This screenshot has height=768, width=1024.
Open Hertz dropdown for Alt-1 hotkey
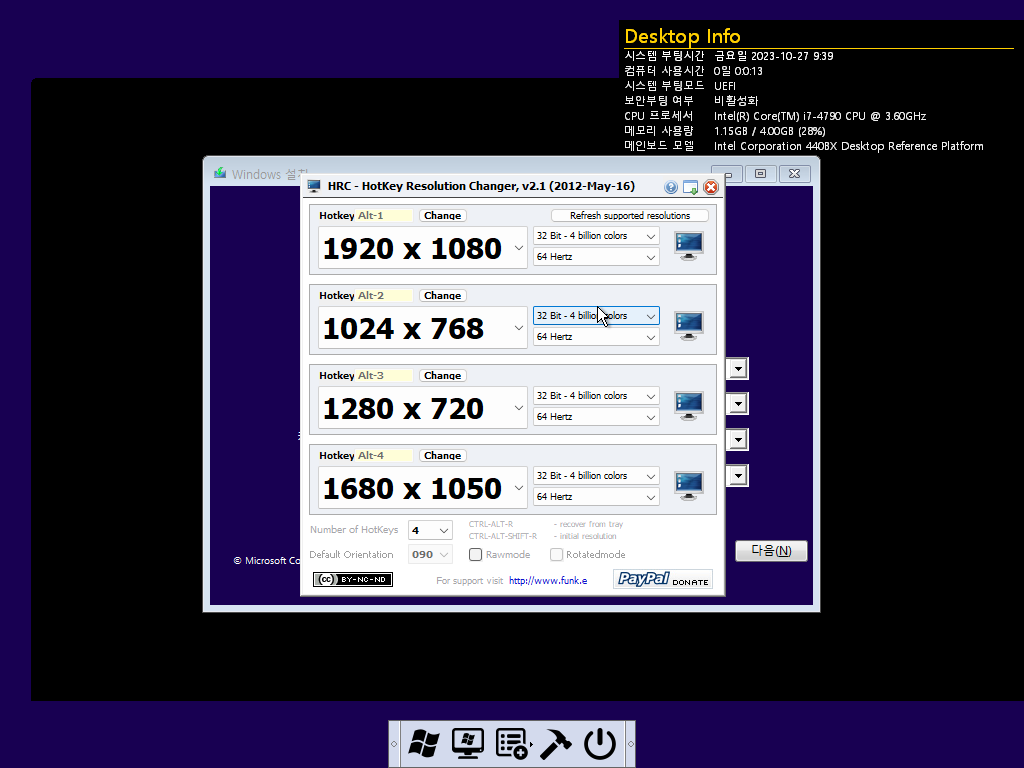(596, 257)
